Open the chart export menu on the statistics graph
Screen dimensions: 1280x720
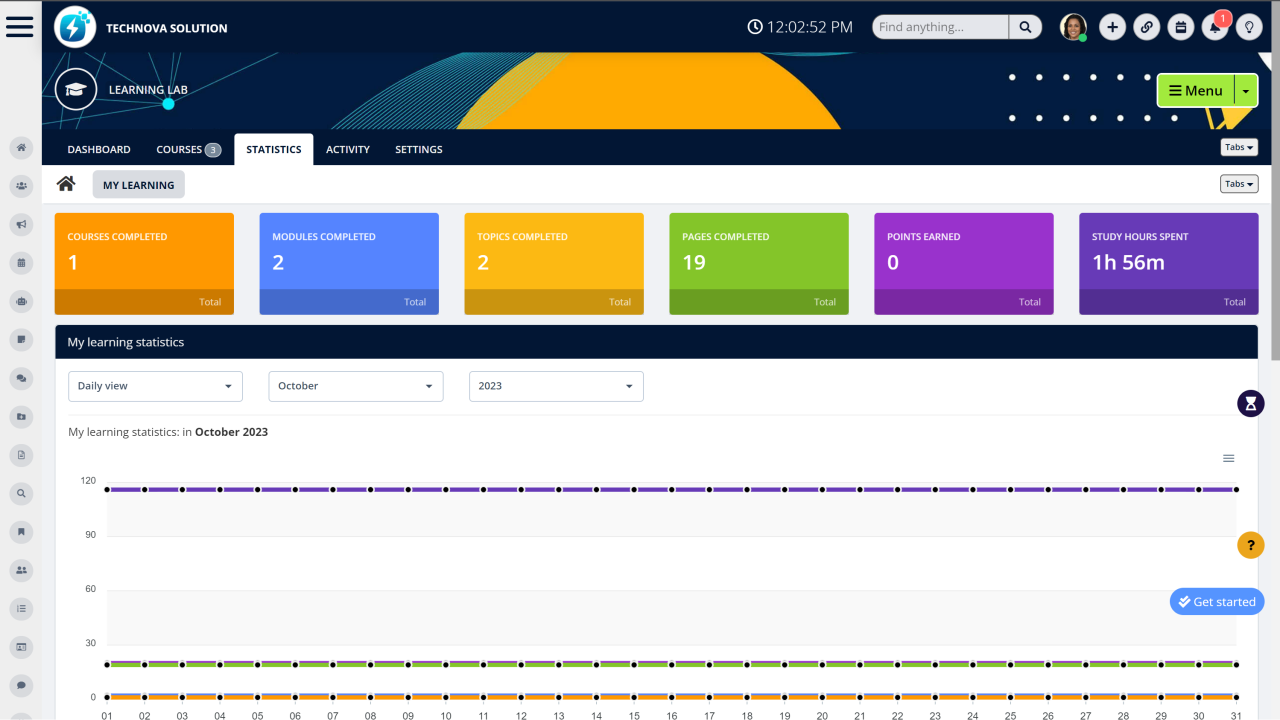tap(1229, 457)
